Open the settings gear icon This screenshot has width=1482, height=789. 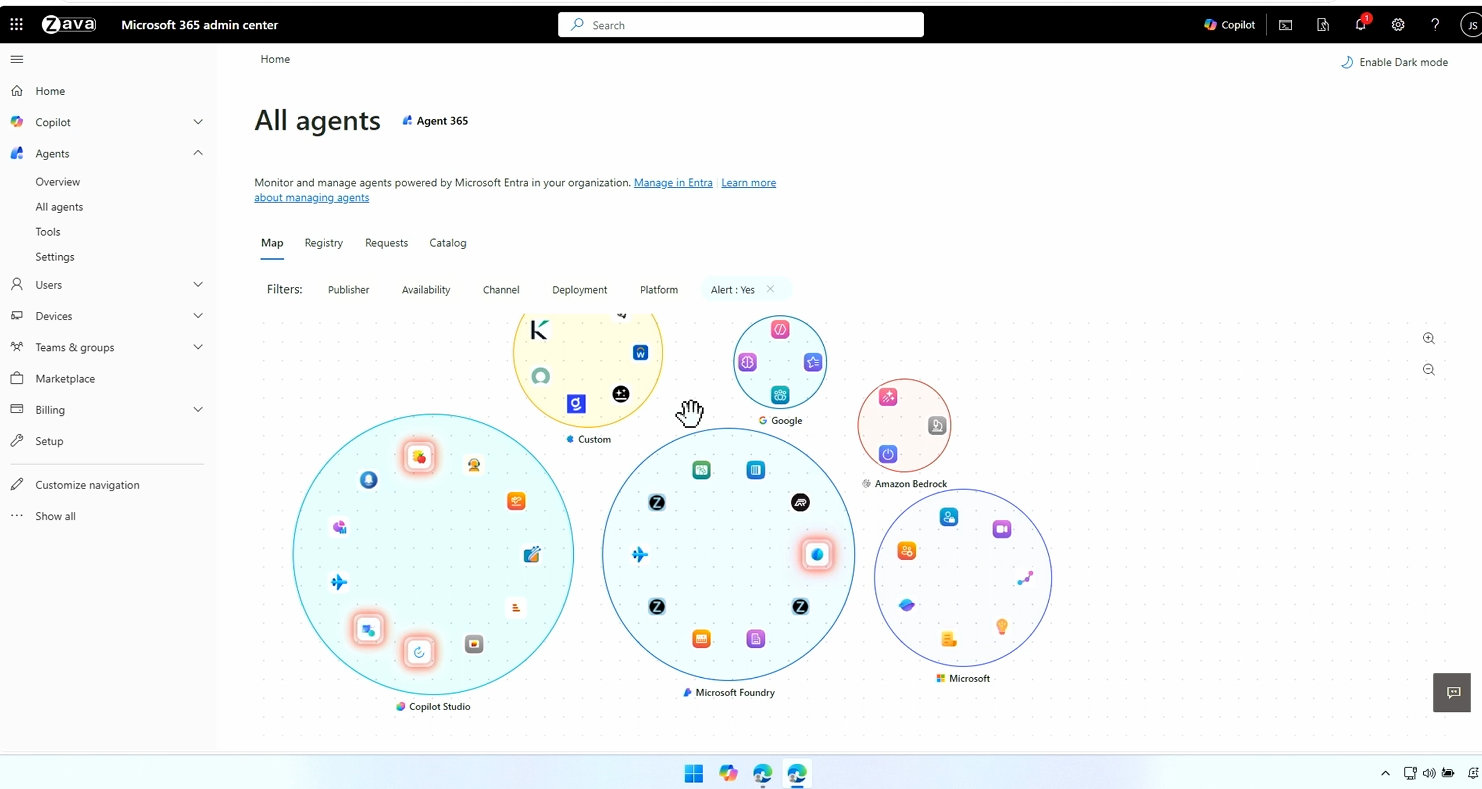[x=1398, y=25]
